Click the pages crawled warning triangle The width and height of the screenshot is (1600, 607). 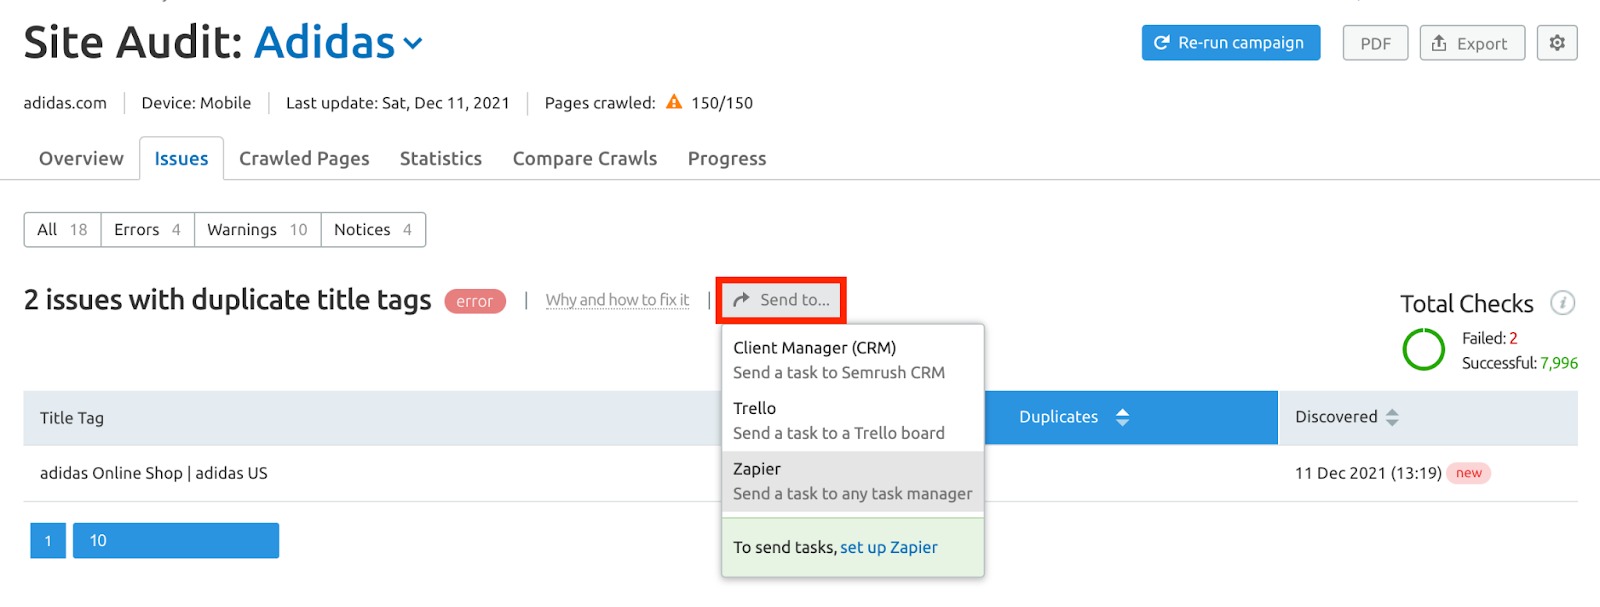pyautogui.click(x=674, y=102)
